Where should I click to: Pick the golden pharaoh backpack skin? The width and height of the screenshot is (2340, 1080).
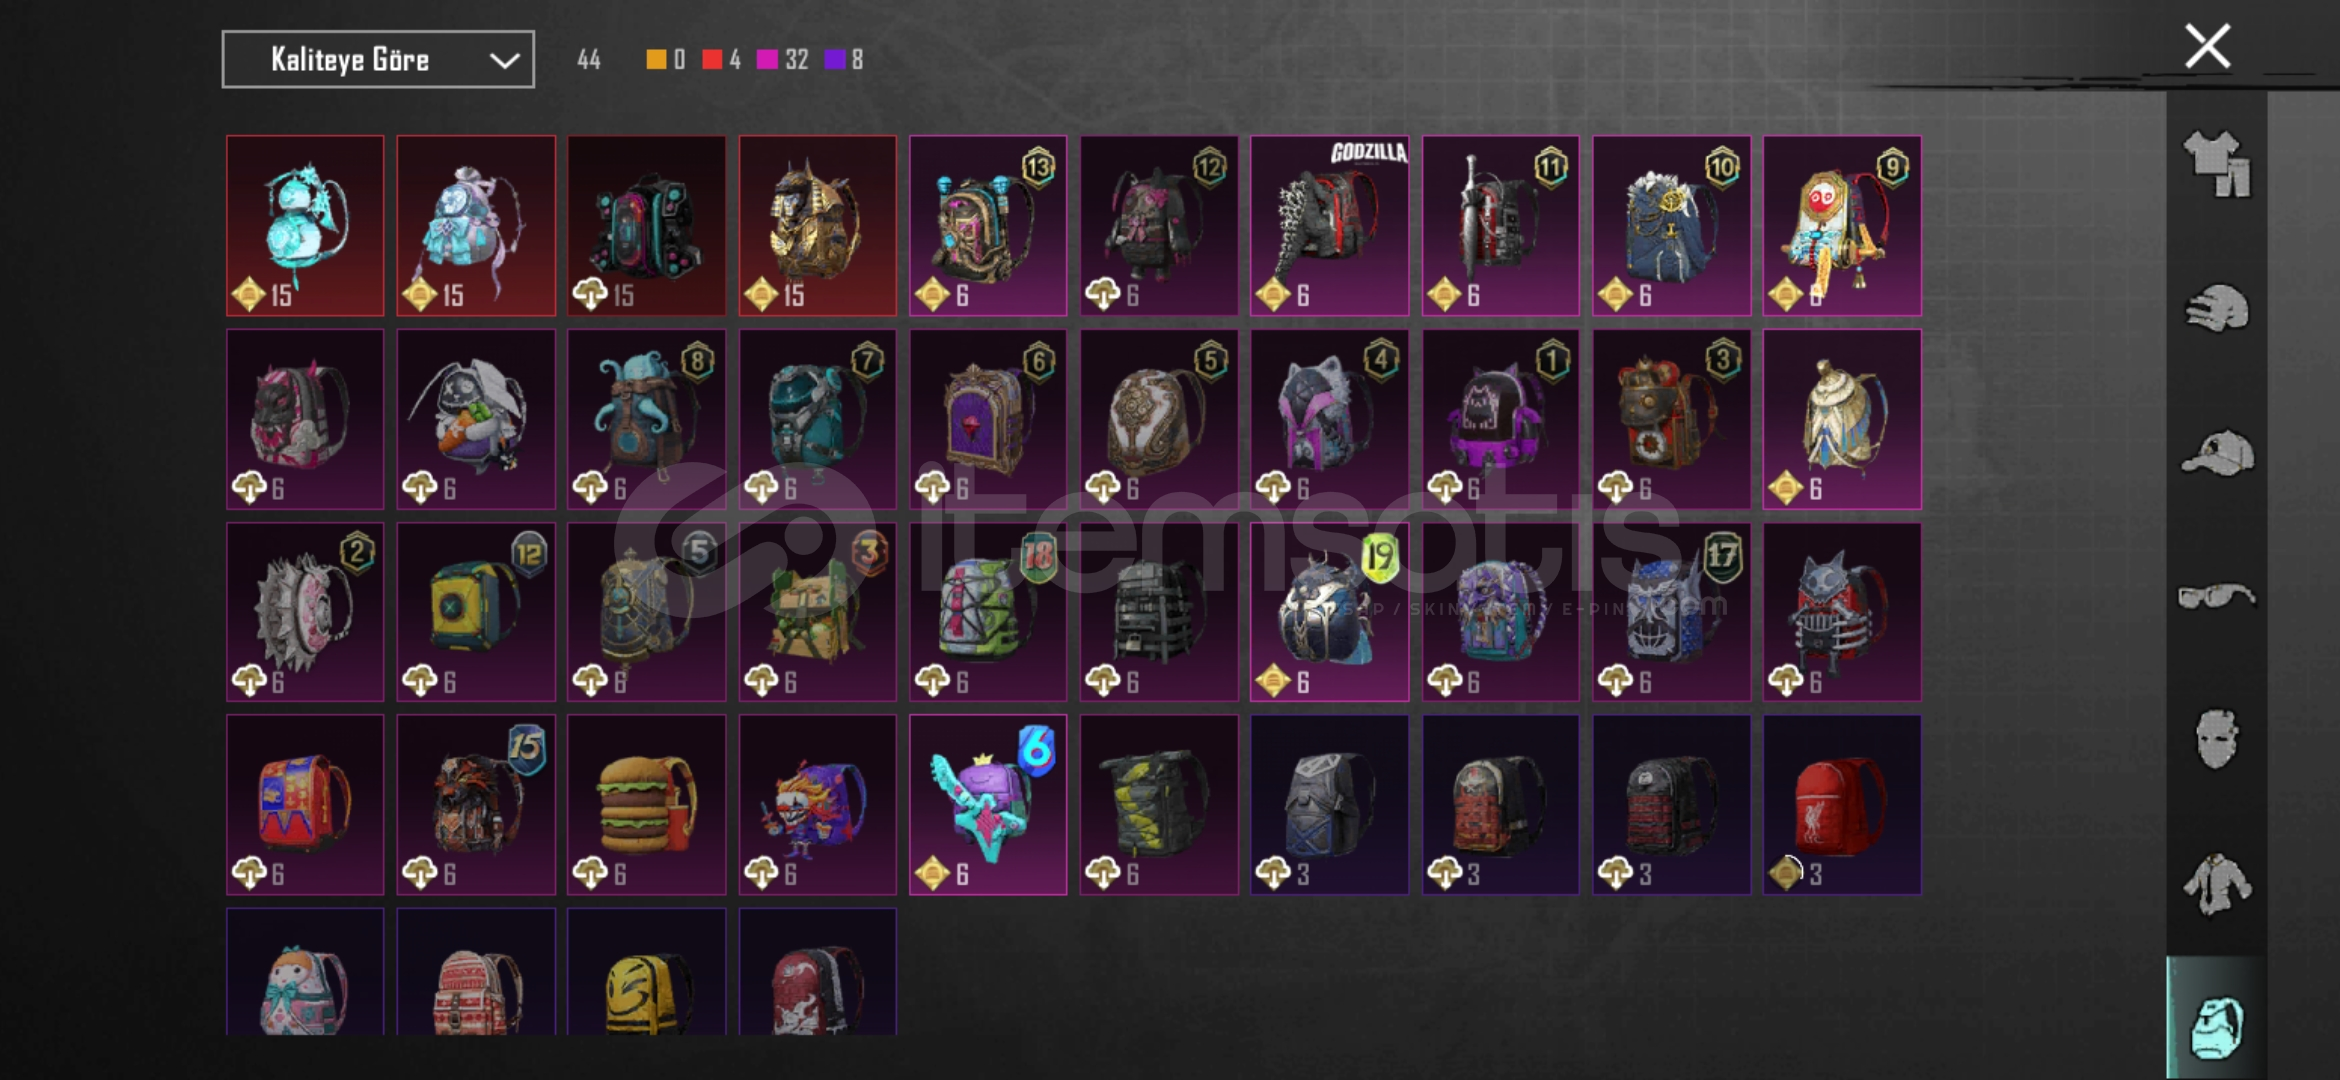(x=818, y=226)
